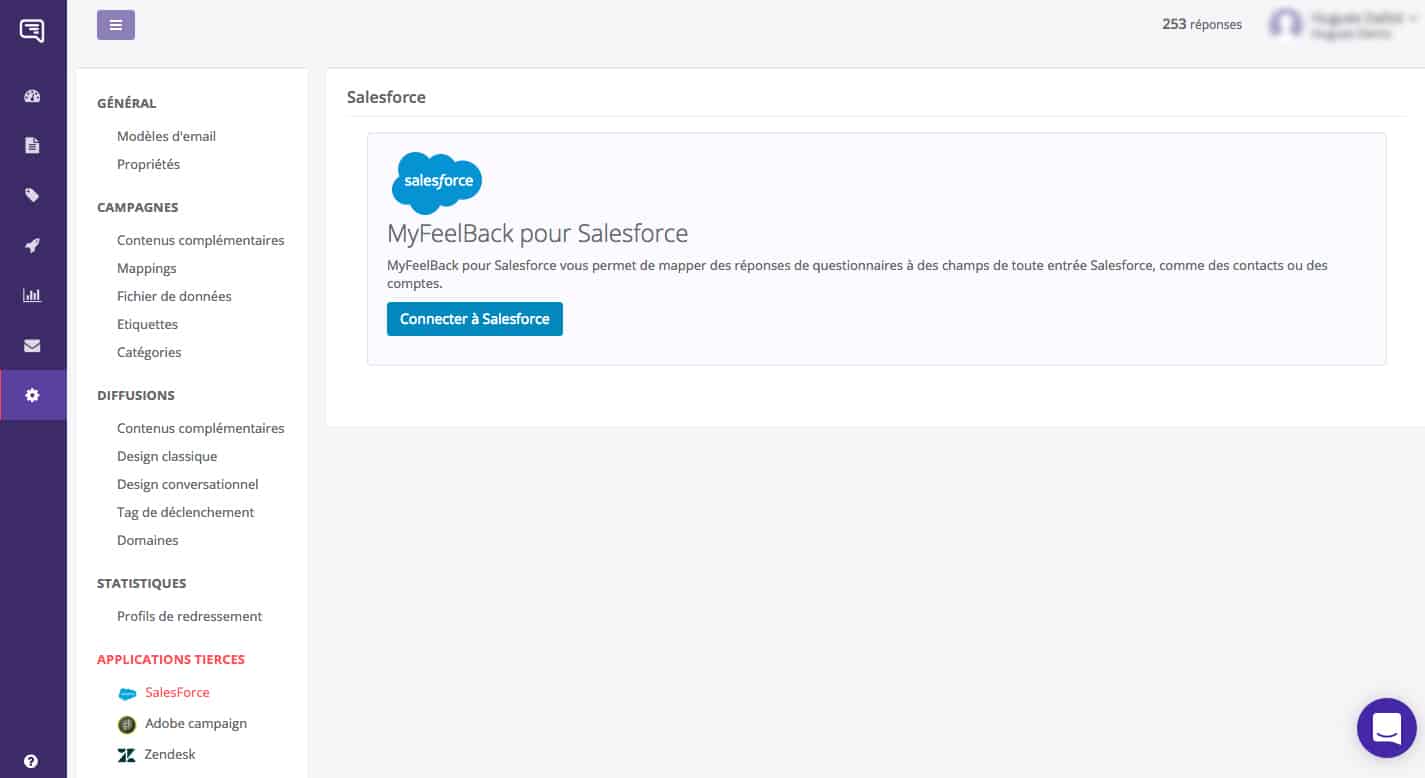Click the Salesforce icon beside SalesForce entry
1425x778 pixels.
(x=127, y=693)
